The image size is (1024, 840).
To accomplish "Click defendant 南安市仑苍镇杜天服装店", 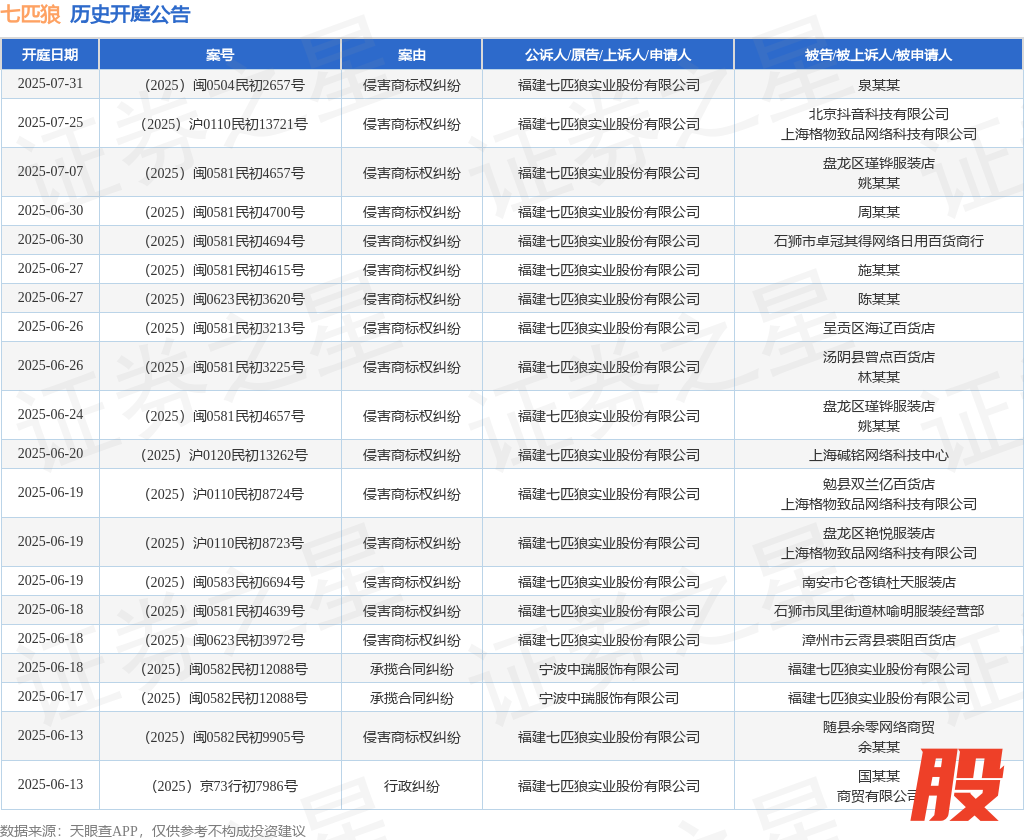I will pyautogui.click(x=878, y=582).
